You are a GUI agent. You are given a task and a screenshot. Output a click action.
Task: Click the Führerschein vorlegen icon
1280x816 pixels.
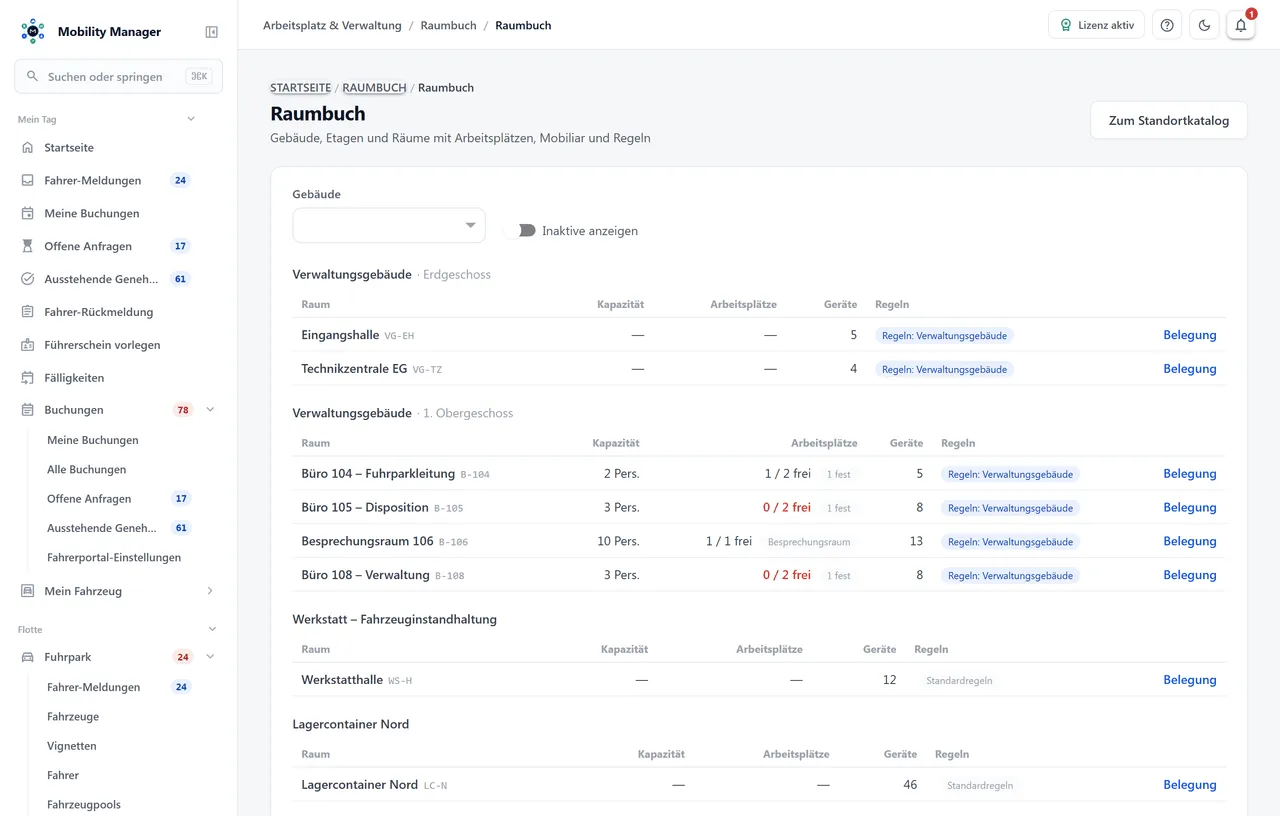[28, 345]
